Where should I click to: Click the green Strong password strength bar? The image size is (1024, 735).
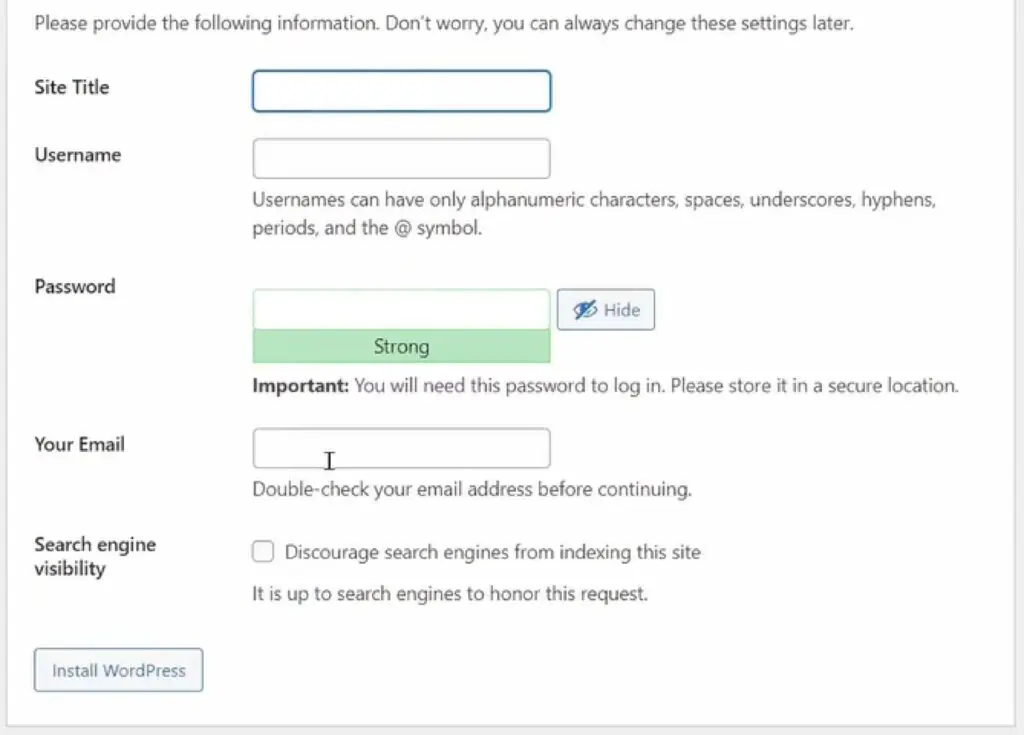401,347
